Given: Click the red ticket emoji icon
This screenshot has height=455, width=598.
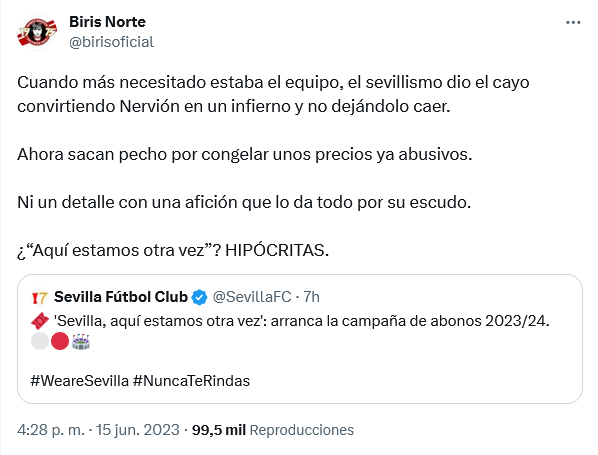Looking at the screenshot, I should pos(40,321).
